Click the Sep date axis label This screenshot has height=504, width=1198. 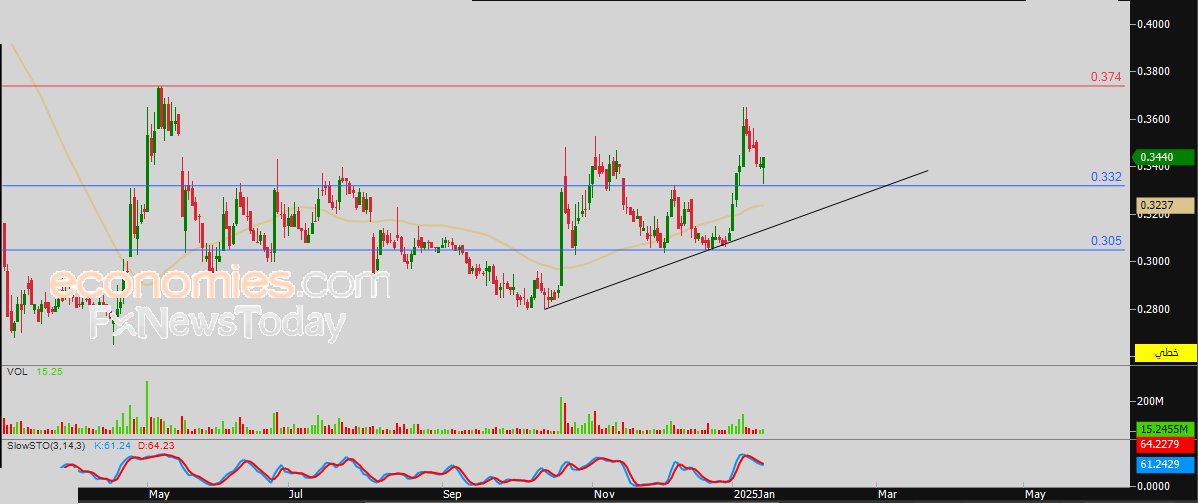(452, 495)
